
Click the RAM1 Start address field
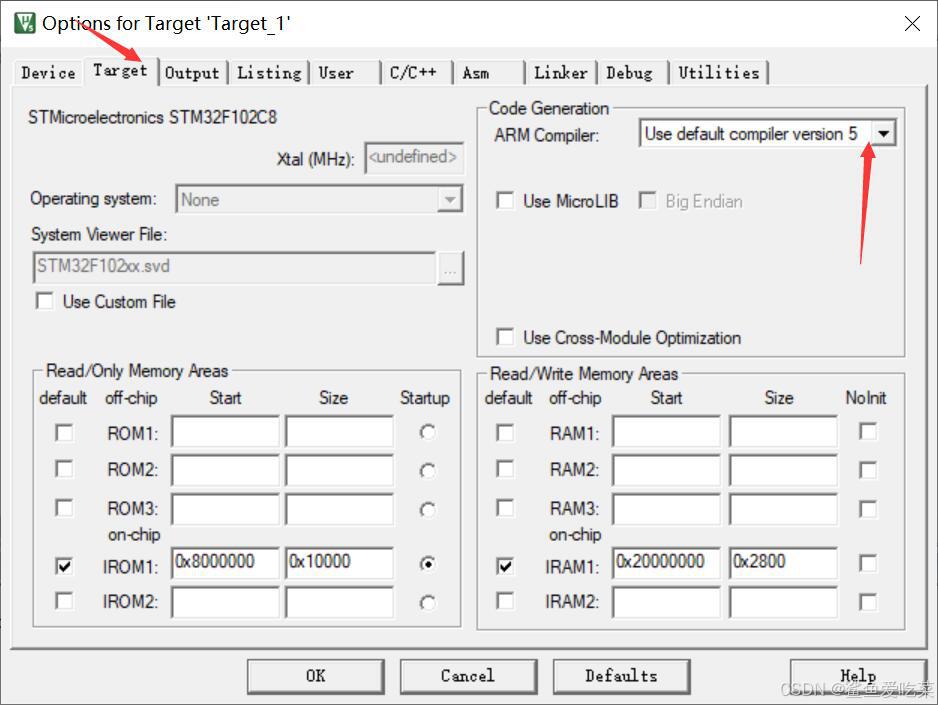(x=667, y=432)
